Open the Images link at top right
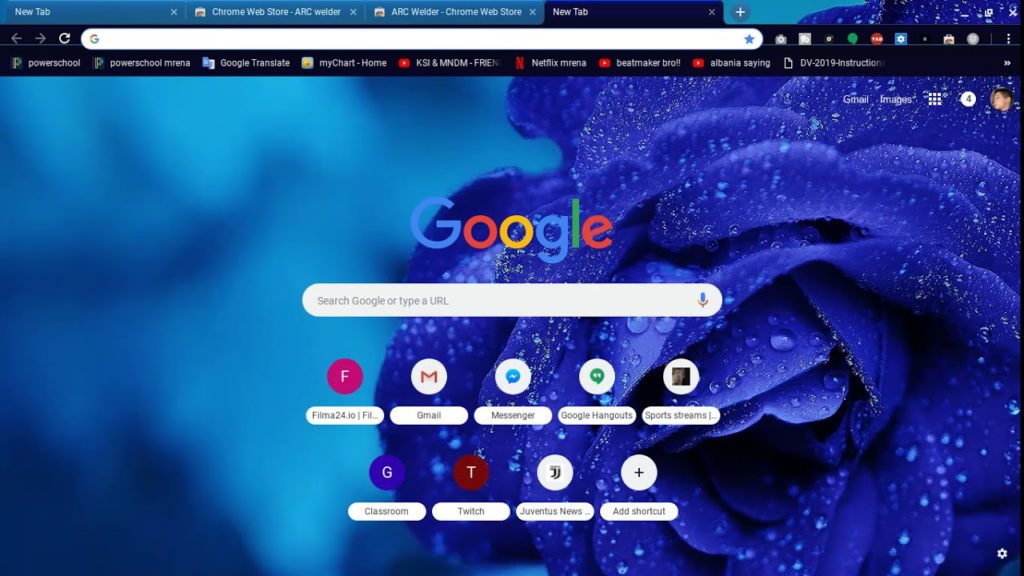The width and height of the screenshot is (1024, 576). 895,99
